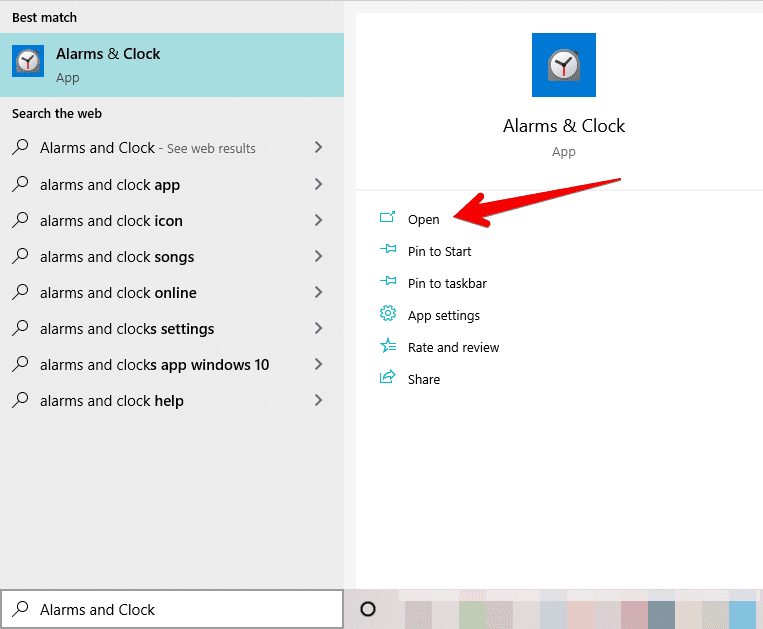Expand chevron for 'alarms and clocks settings'
This screenshot has width=763, height=629.
pos(318,328)
